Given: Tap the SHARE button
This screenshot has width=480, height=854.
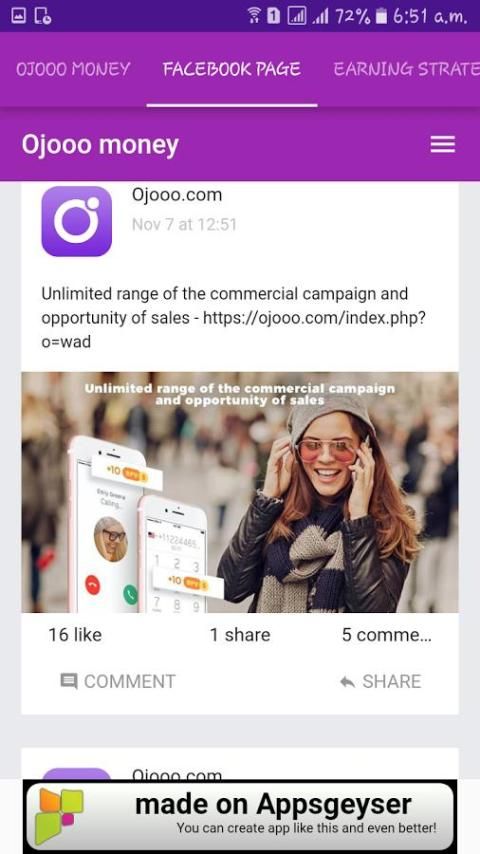Looking at the screenshot, I should tap(380, 681).
